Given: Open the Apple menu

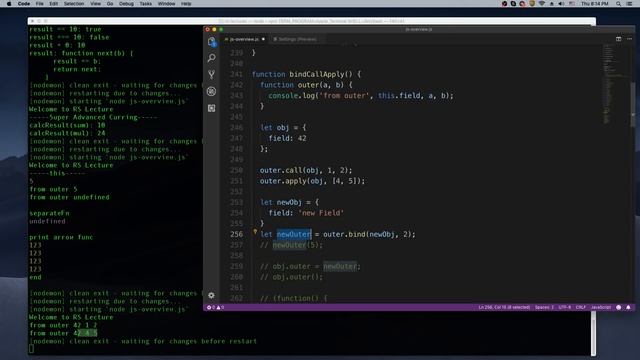Looking at the screenshot, I should coord(9,4).
